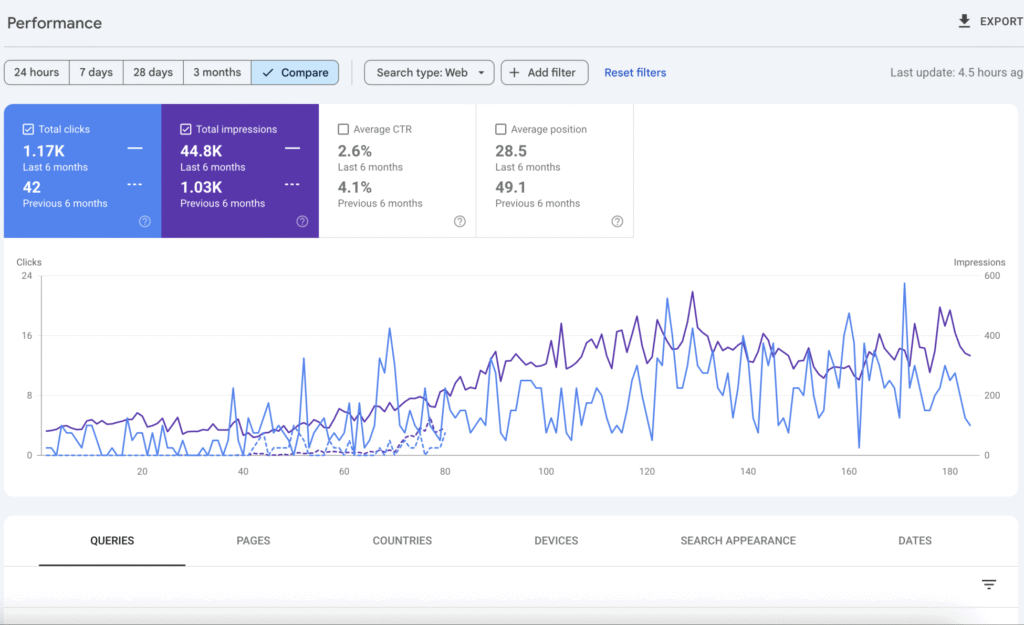Image resolution: width=1024 pixels, height=625 pixels.
Task: Click the Export download icon
Action: (964, 21)
